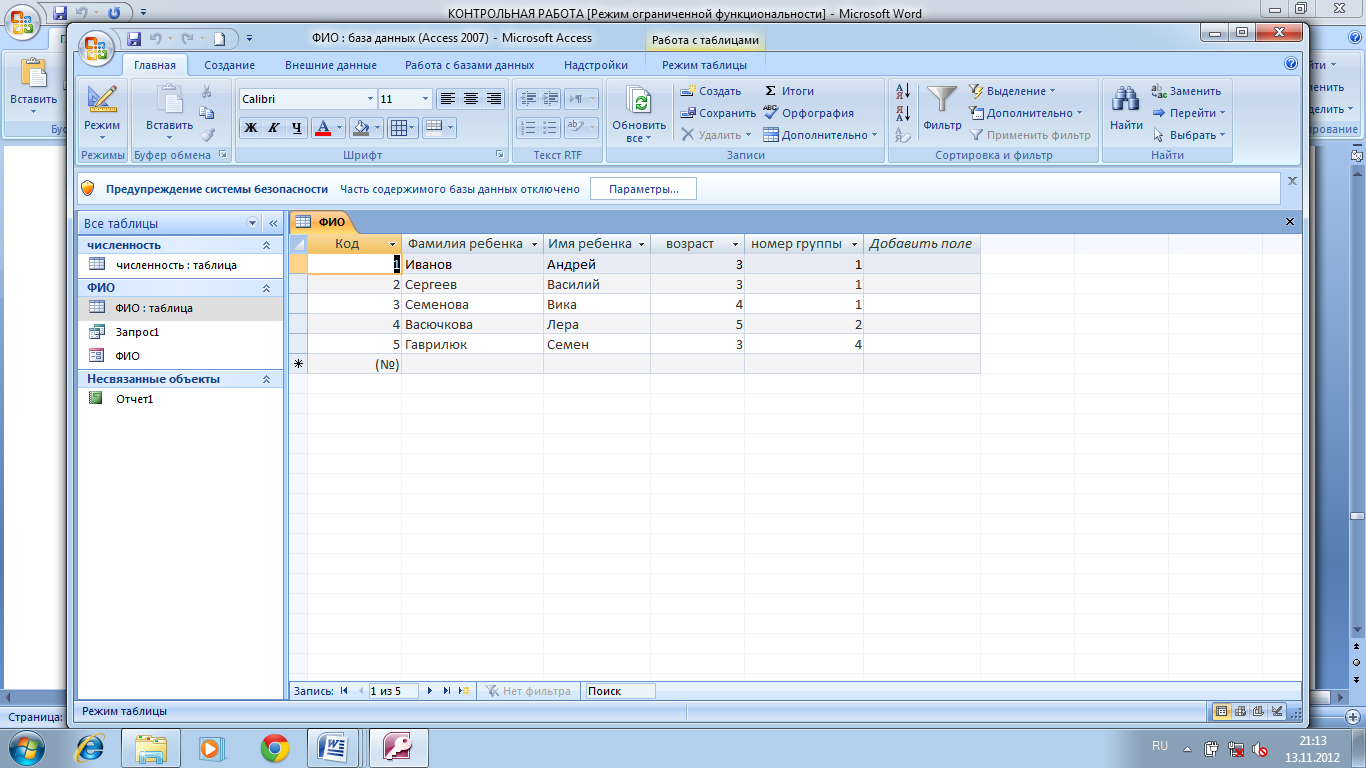The image size is (1366, 768).
Task: Click the Итоги sigma totals button
Action: [x=789, y=91]
